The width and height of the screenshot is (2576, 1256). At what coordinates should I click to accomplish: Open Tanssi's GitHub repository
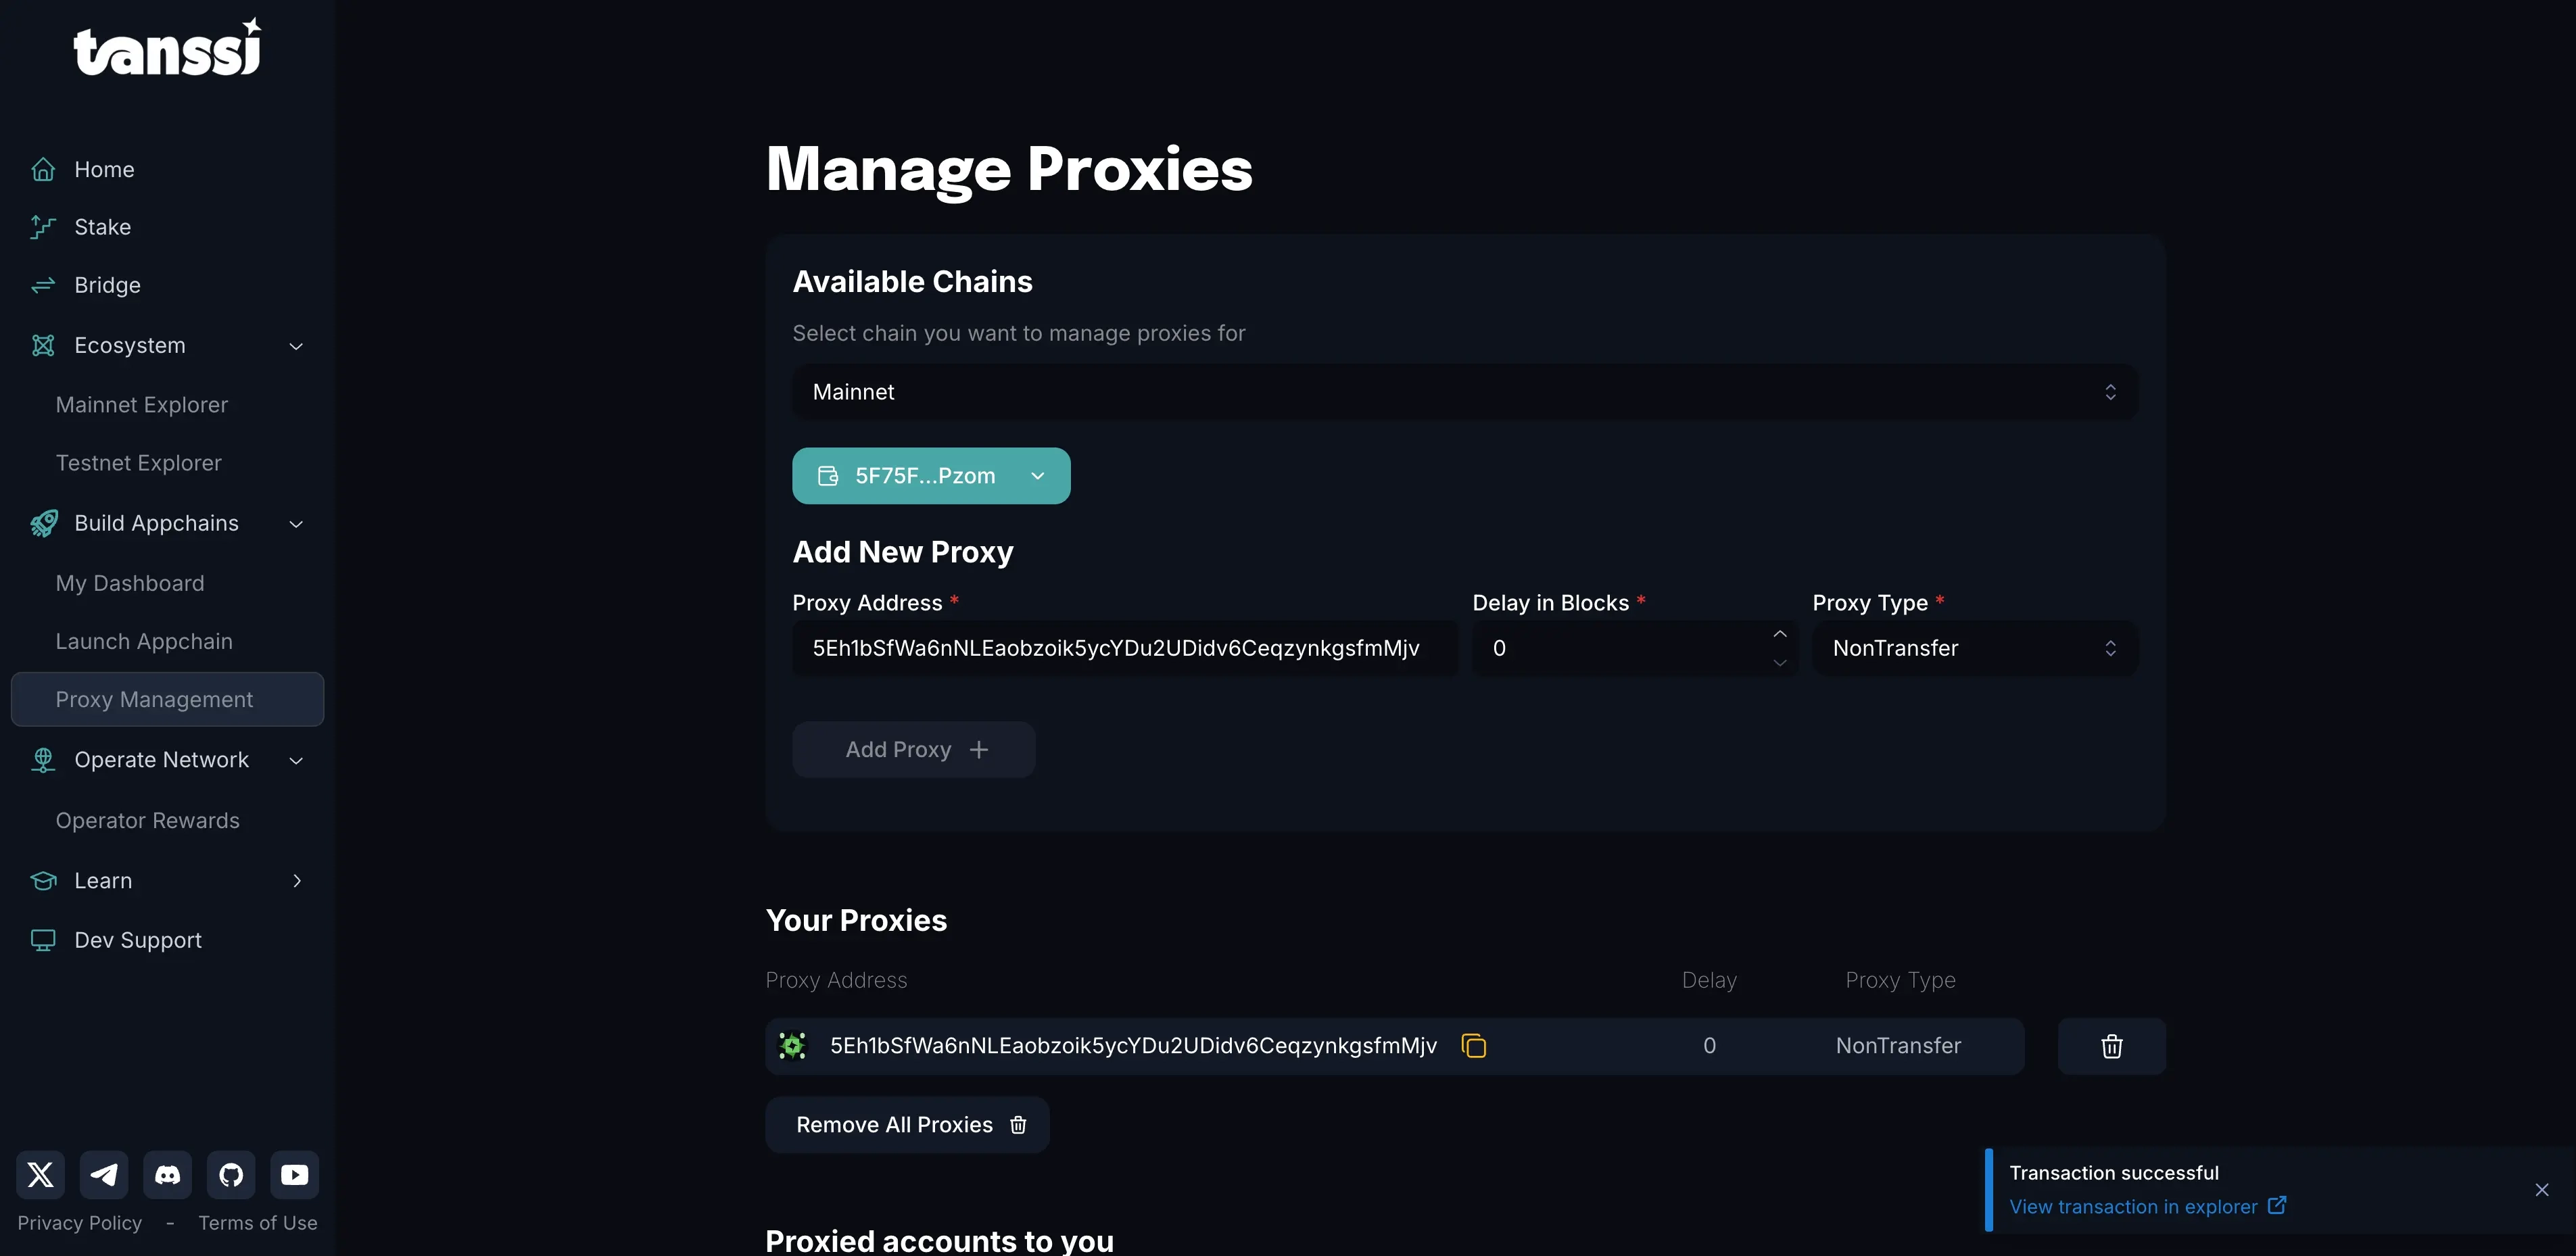click(231, 1174)
